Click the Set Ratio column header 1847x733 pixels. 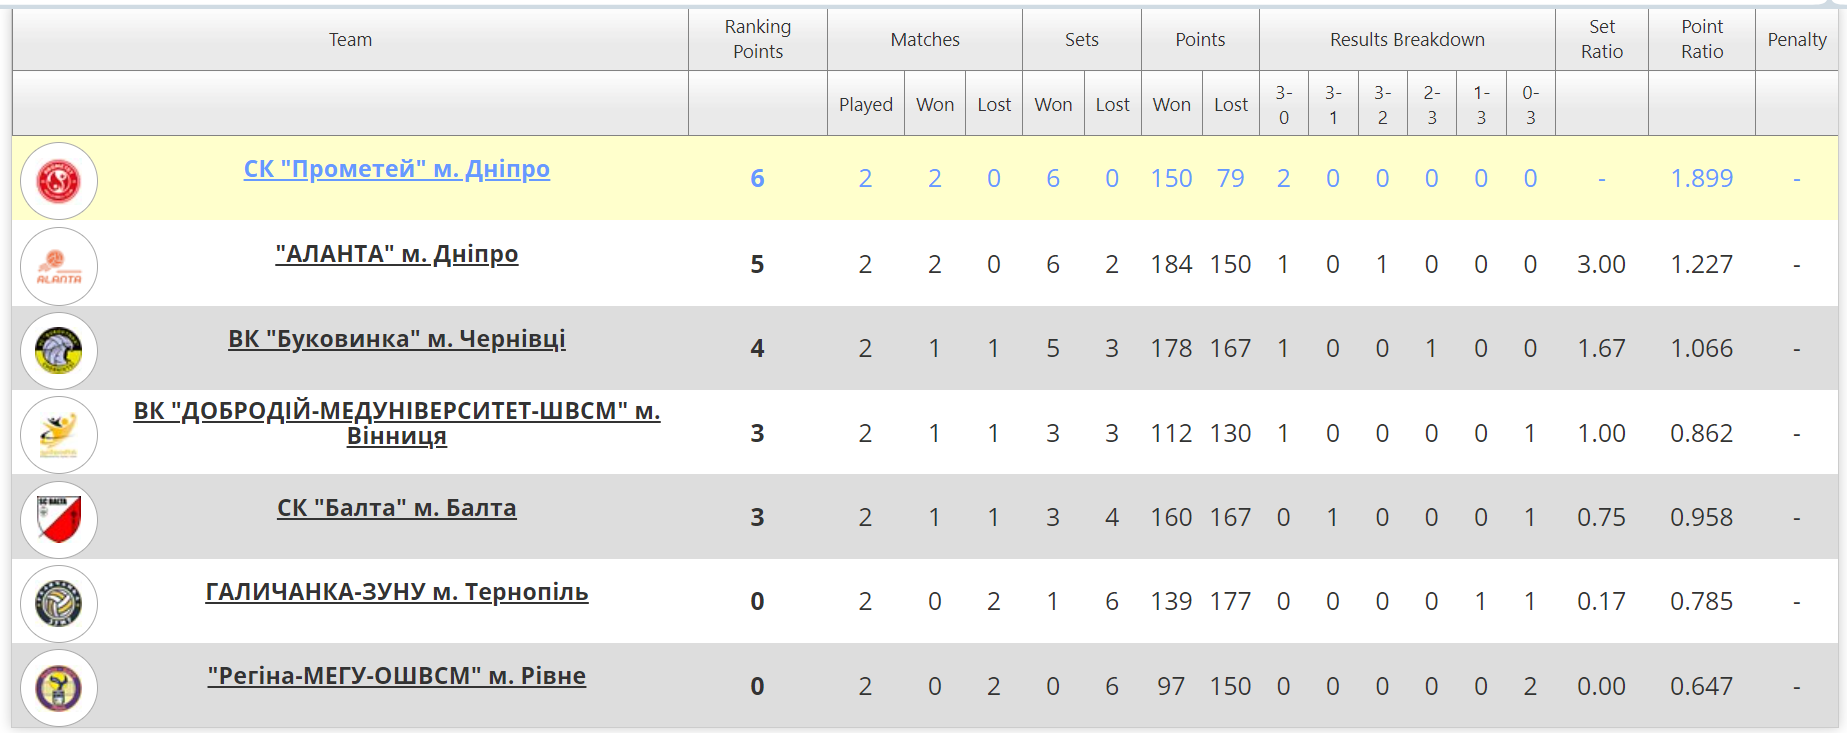coord(1602,39)
